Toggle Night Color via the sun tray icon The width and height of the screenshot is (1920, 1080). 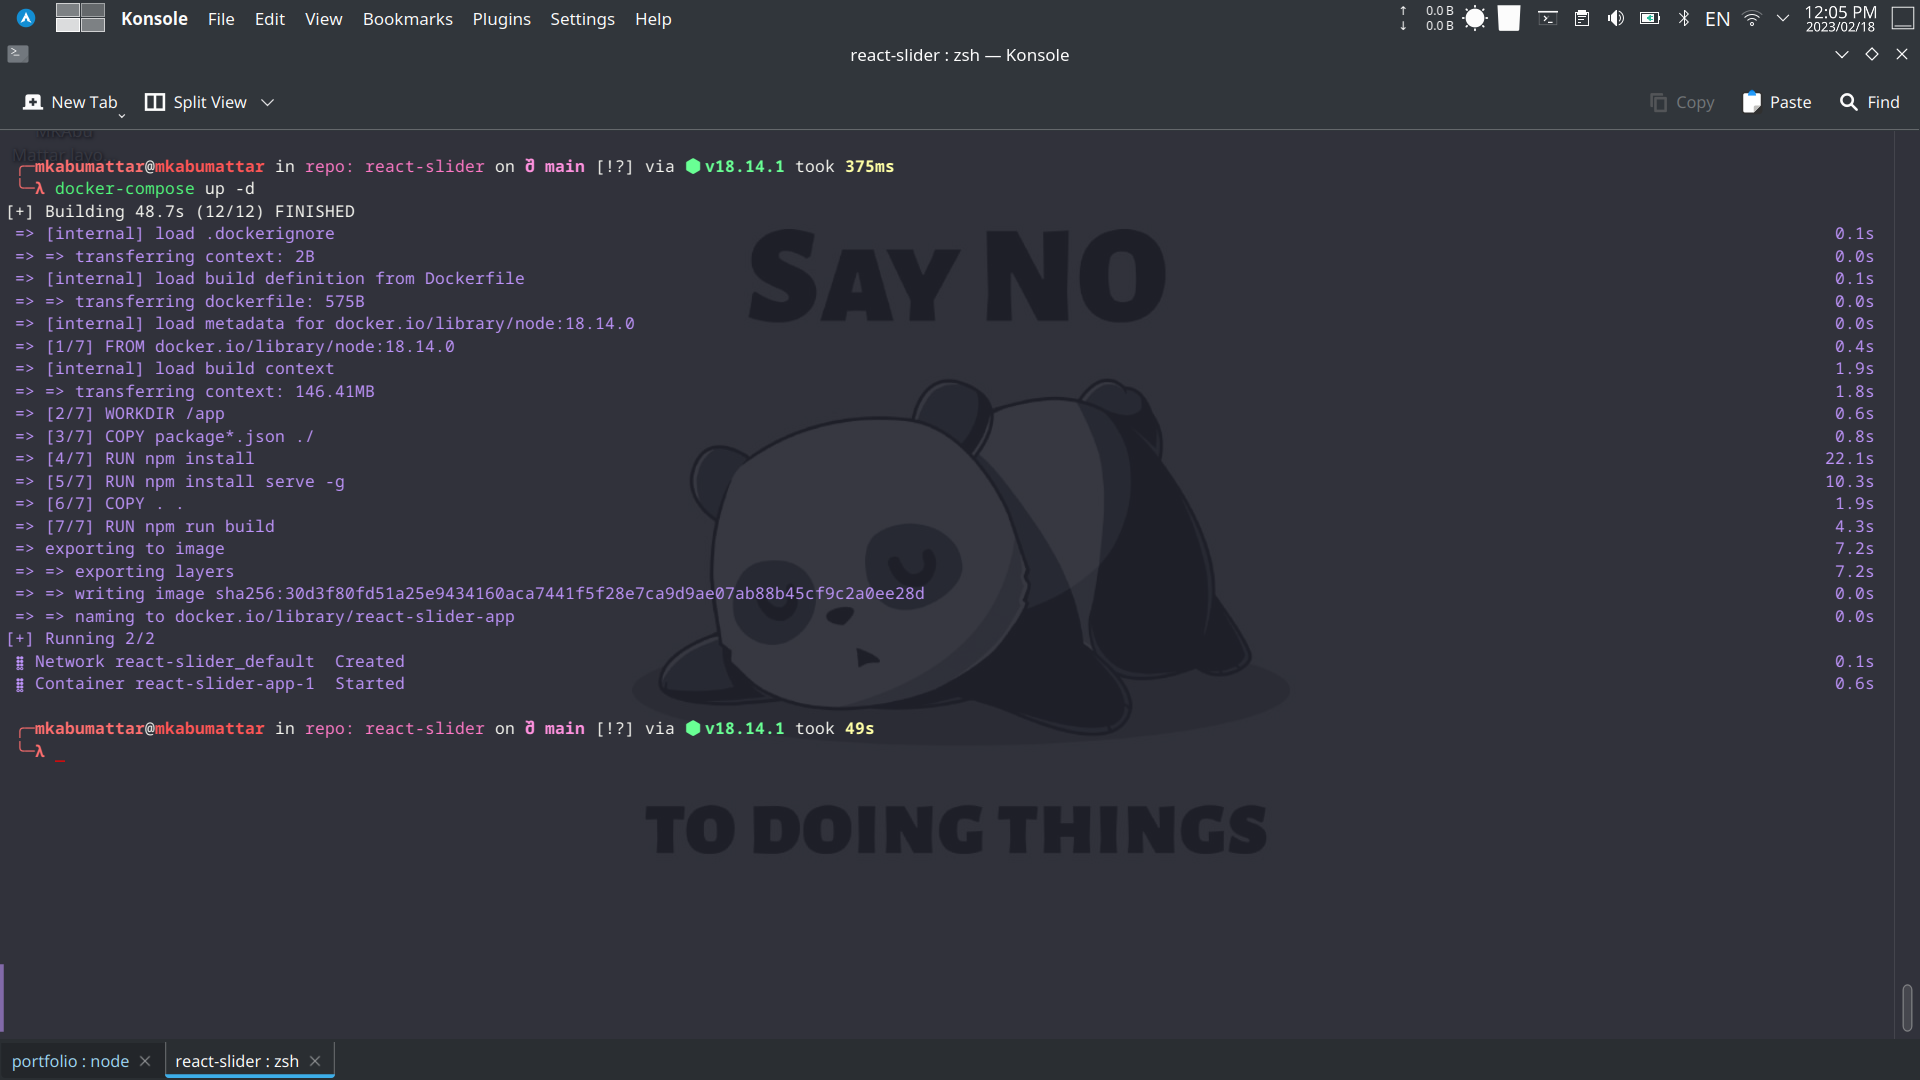click(x=1475, y=17)
